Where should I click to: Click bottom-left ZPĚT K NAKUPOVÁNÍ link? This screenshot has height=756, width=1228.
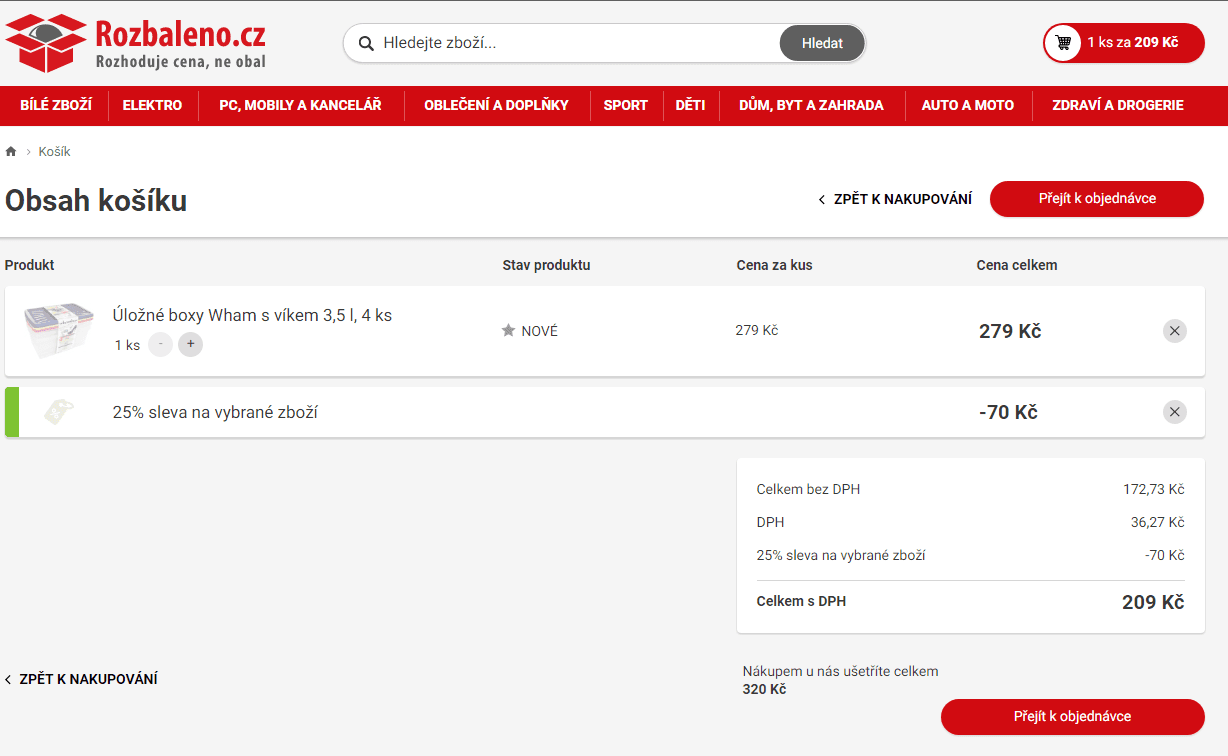click(x=82, y=679)
